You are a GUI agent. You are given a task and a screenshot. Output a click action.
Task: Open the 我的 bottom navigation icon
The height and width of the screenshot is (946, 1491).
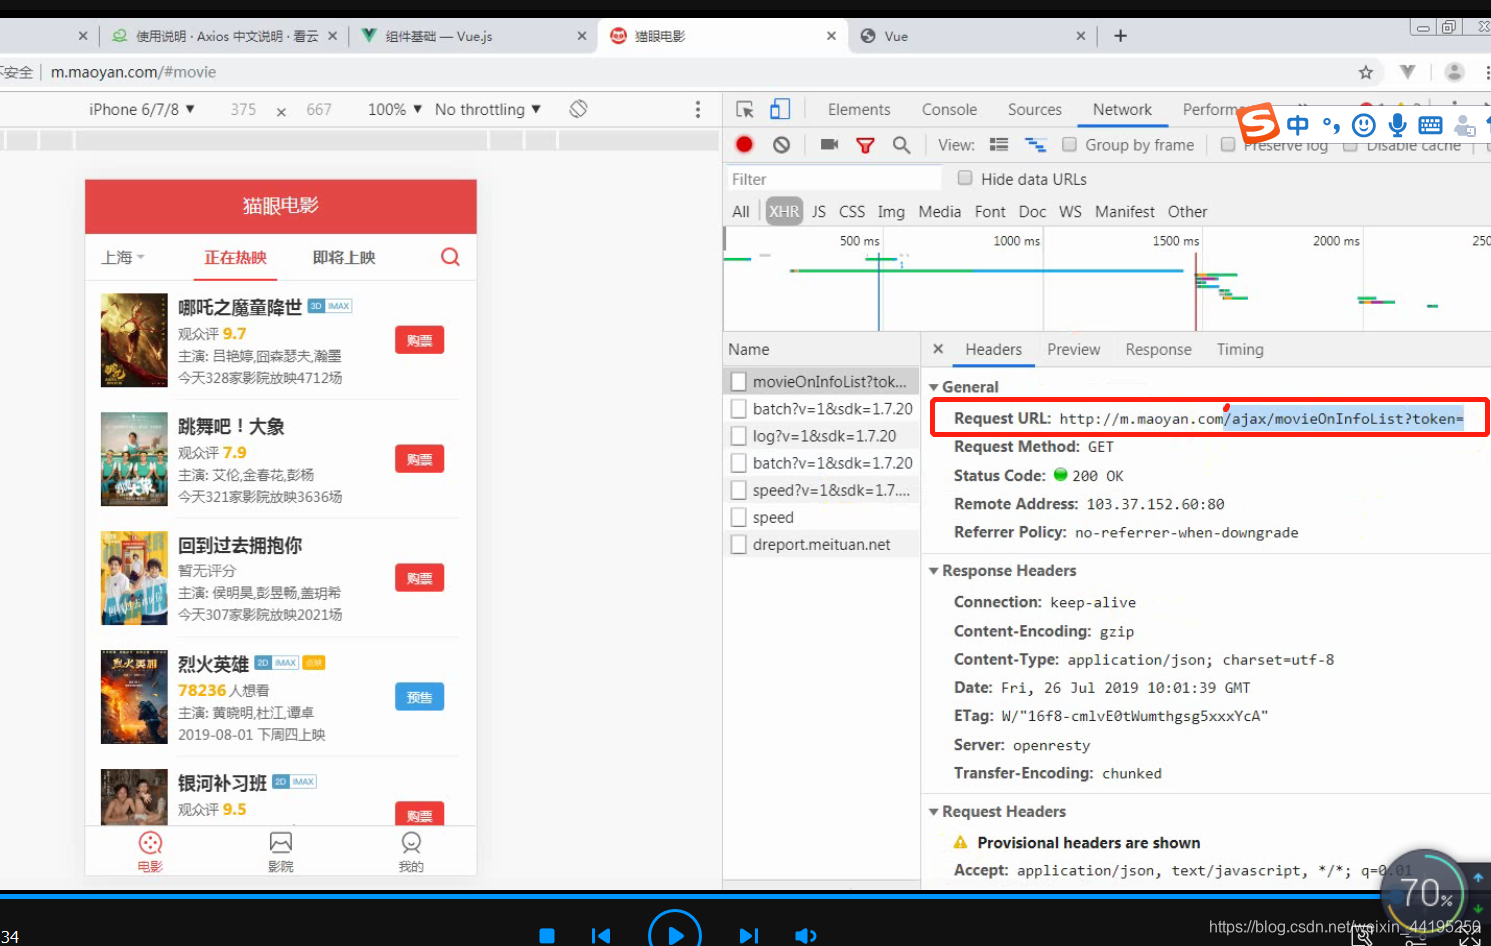(x=411, y=852)
